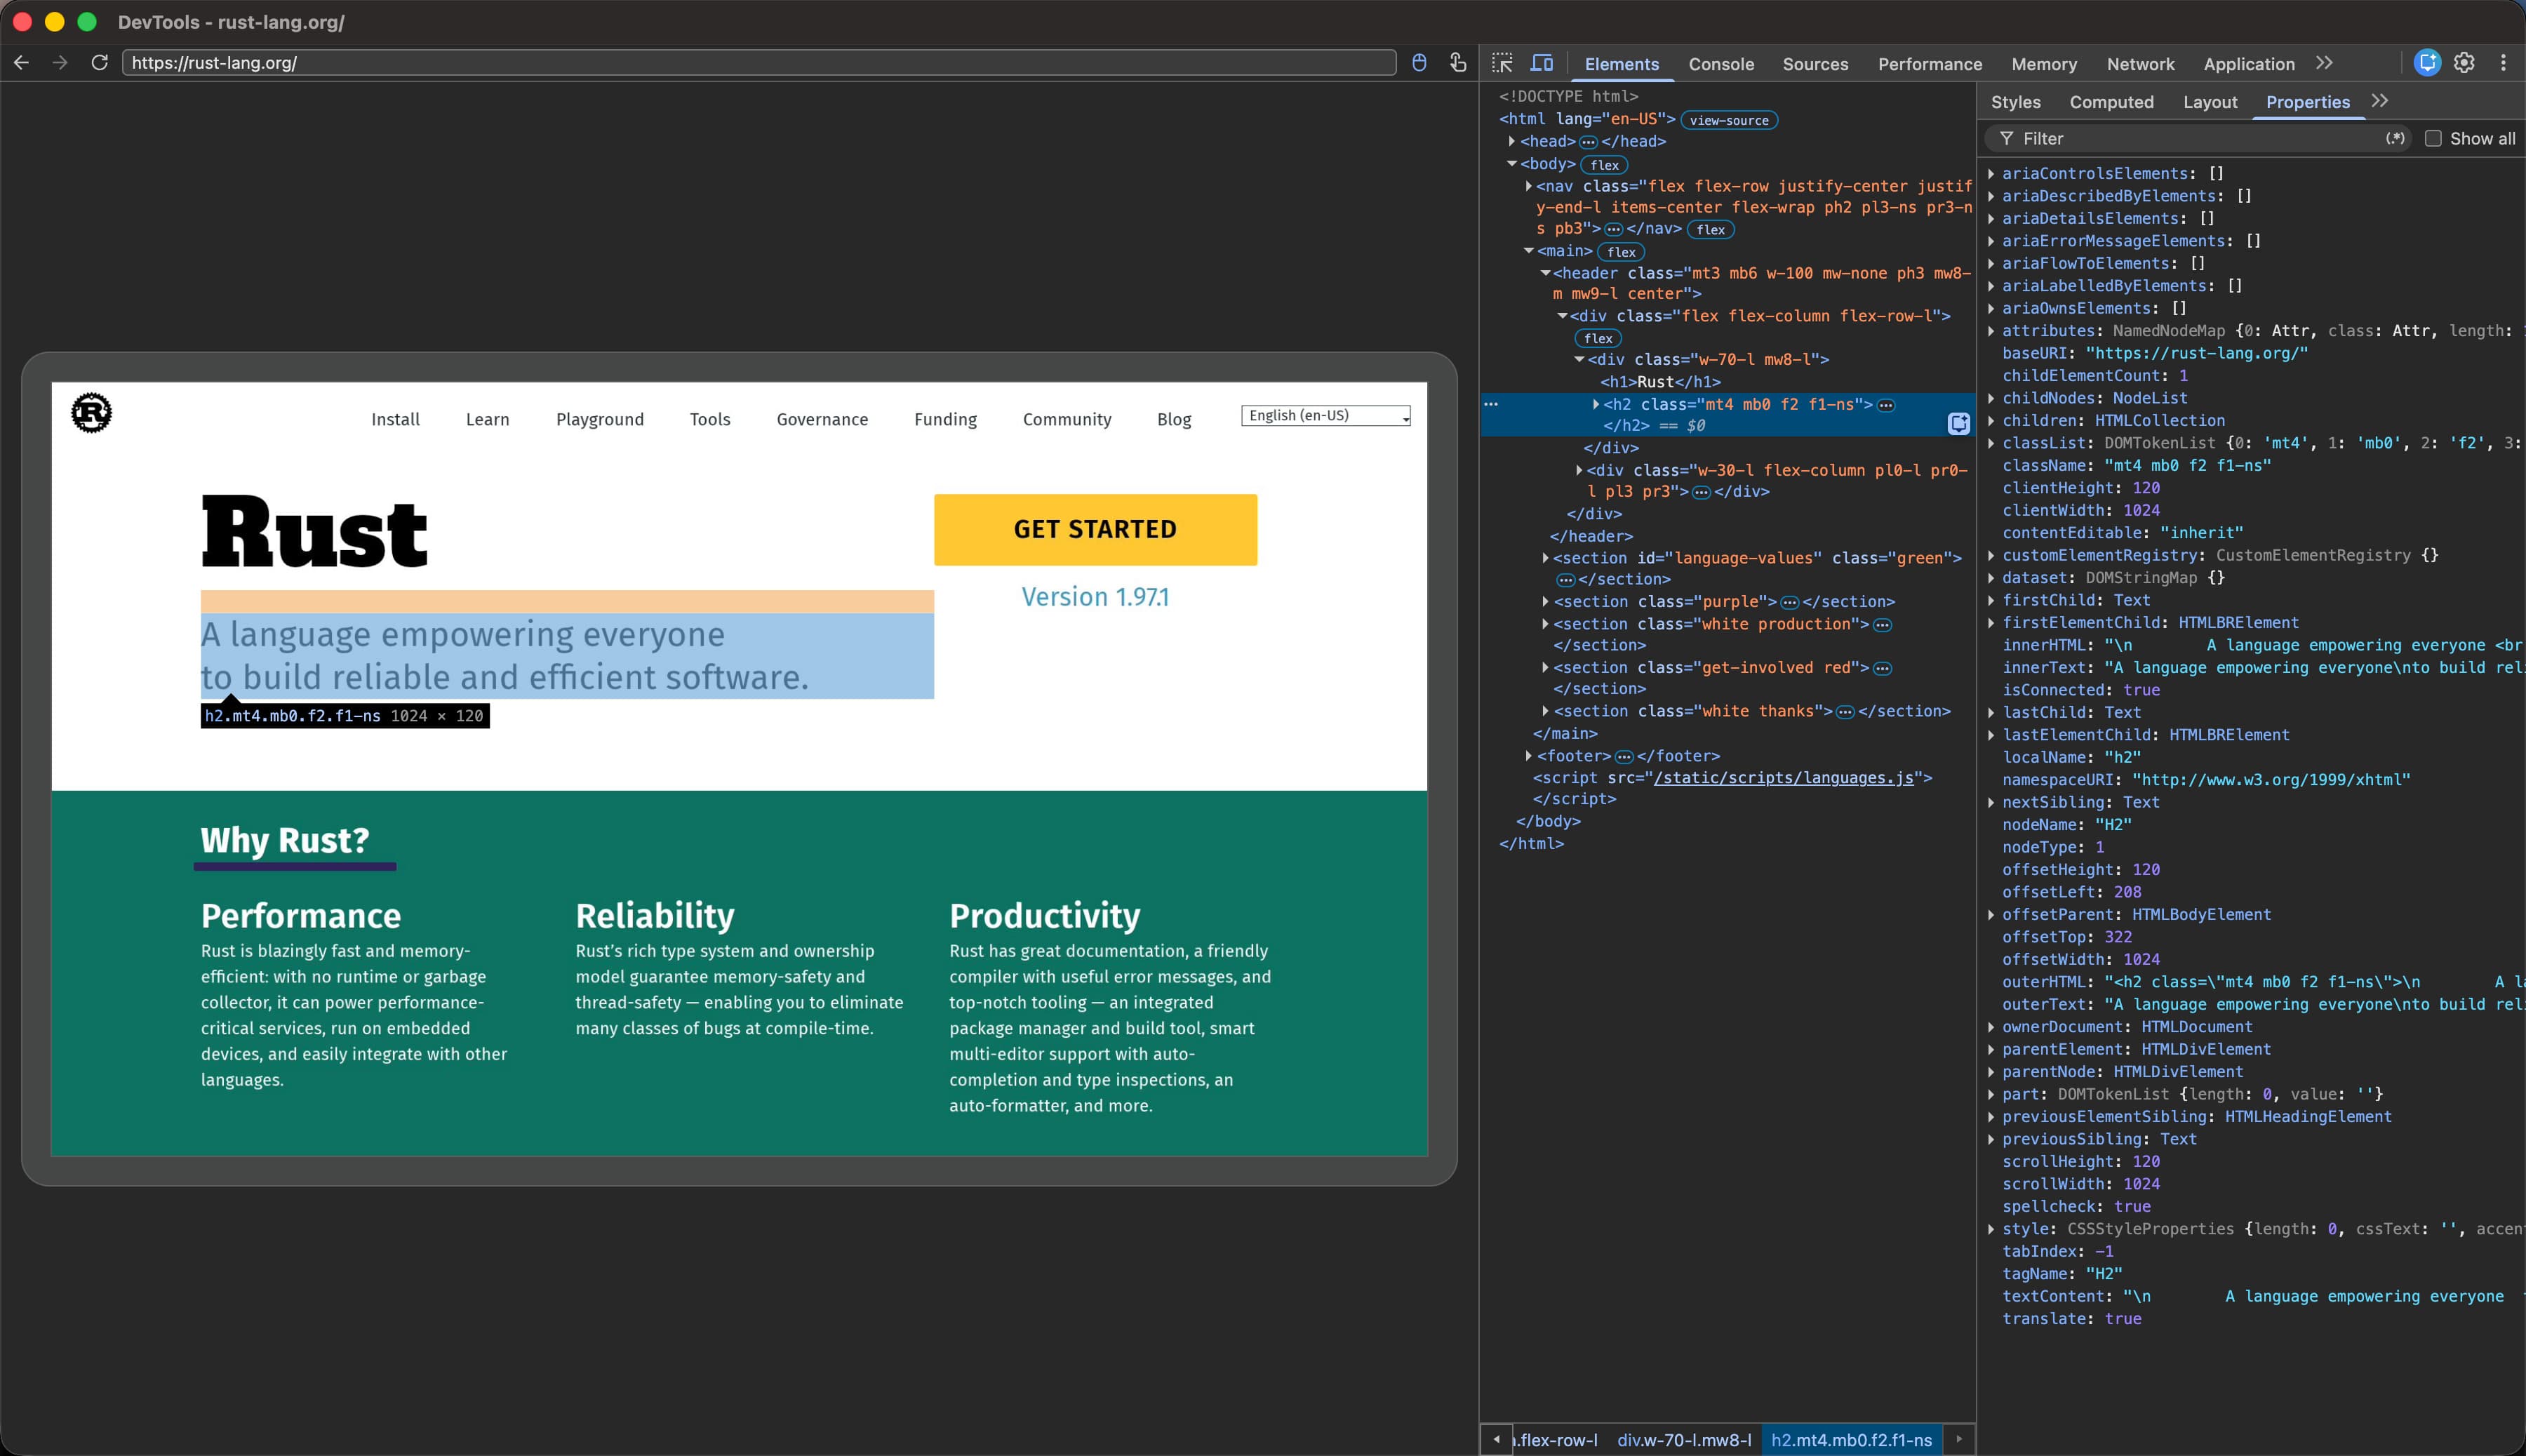2526x1456 pixels.
Task: Go forward in the screencast browser
Action: (60, 62)
